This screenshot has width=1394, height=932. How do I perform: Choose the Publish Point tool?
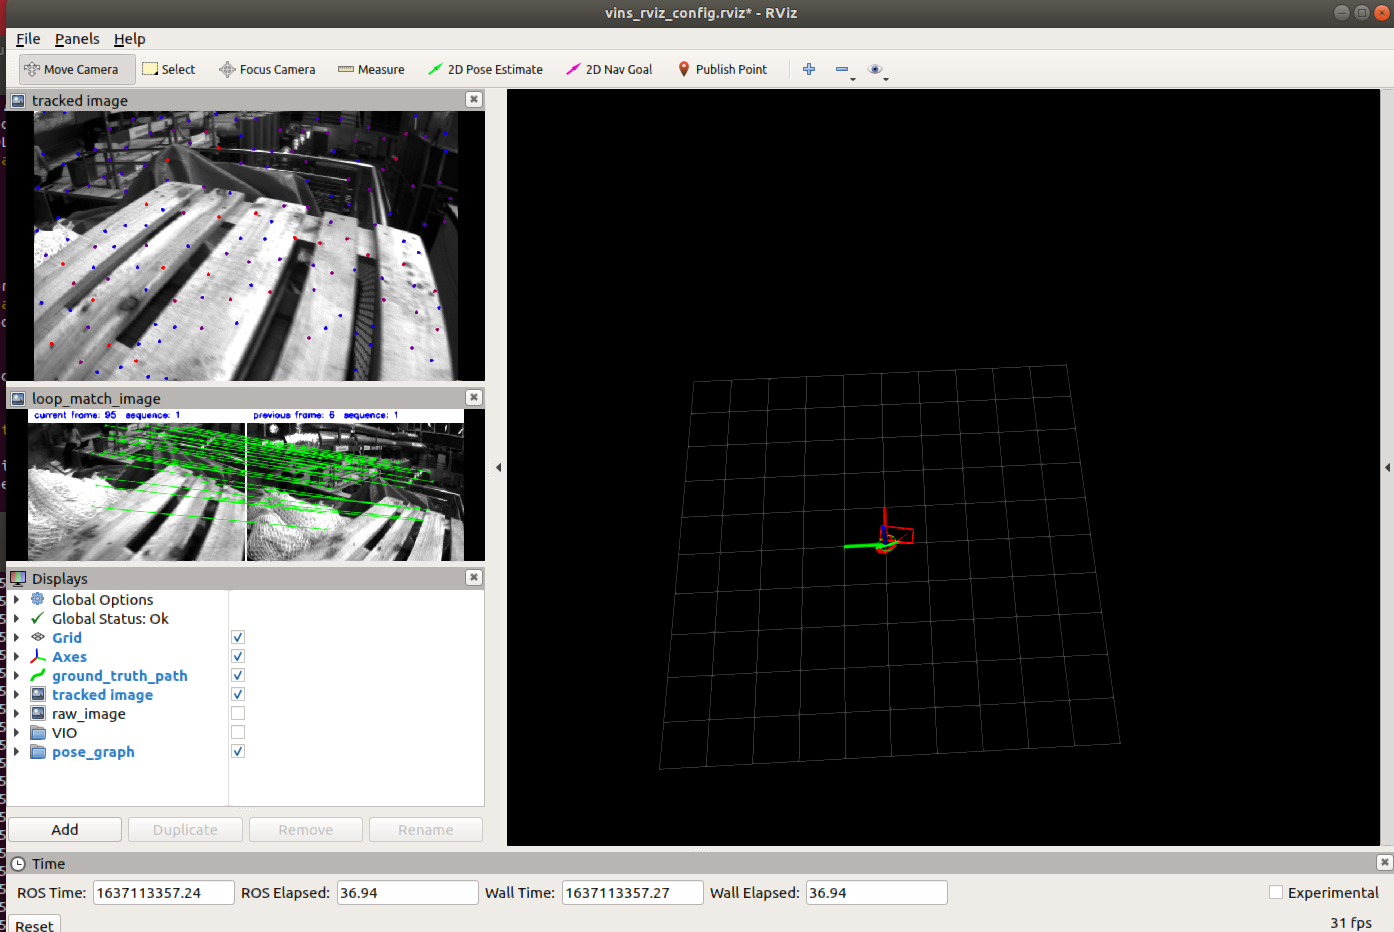[722, 69]
